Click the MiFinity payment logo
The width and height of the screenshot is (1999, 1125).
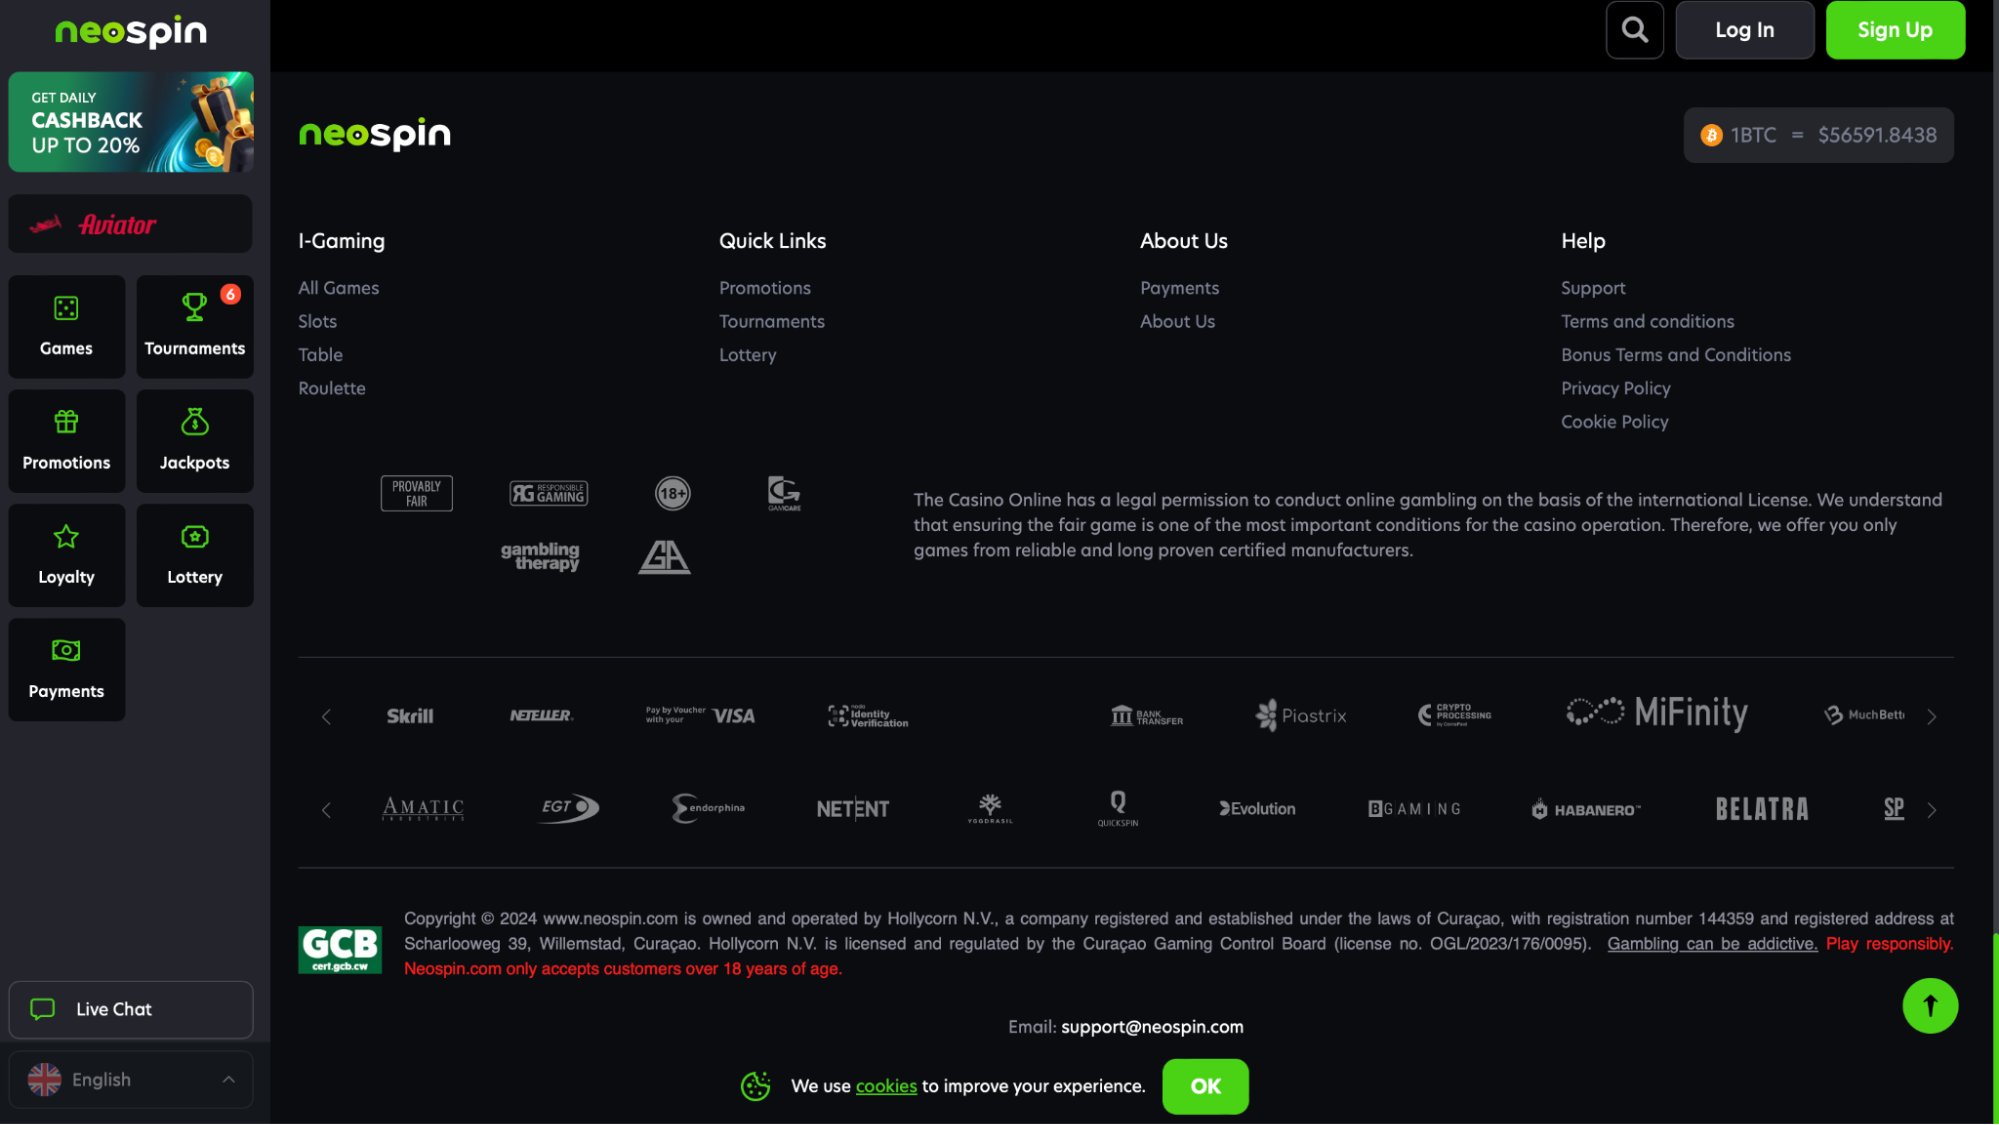[1657, 712]
